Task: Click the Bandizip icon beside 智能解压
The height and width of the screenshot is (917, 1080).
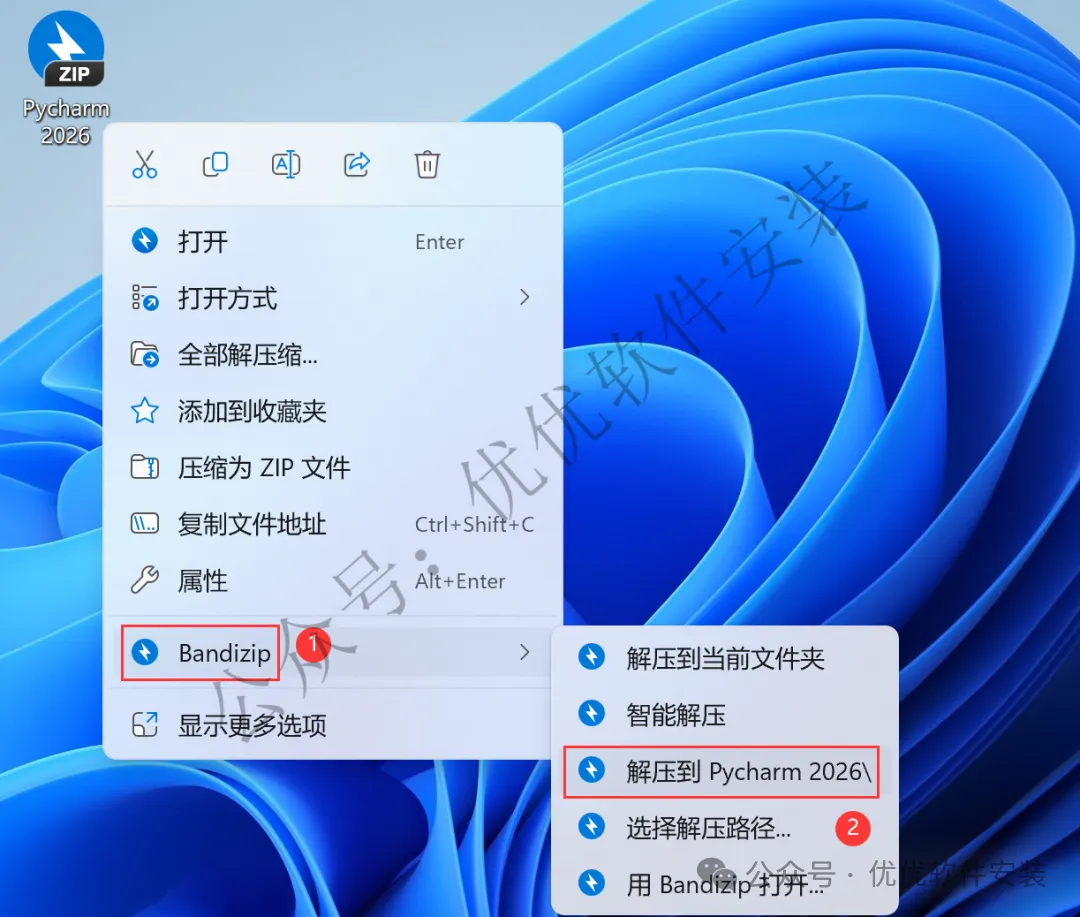Action: click(592, 713)
